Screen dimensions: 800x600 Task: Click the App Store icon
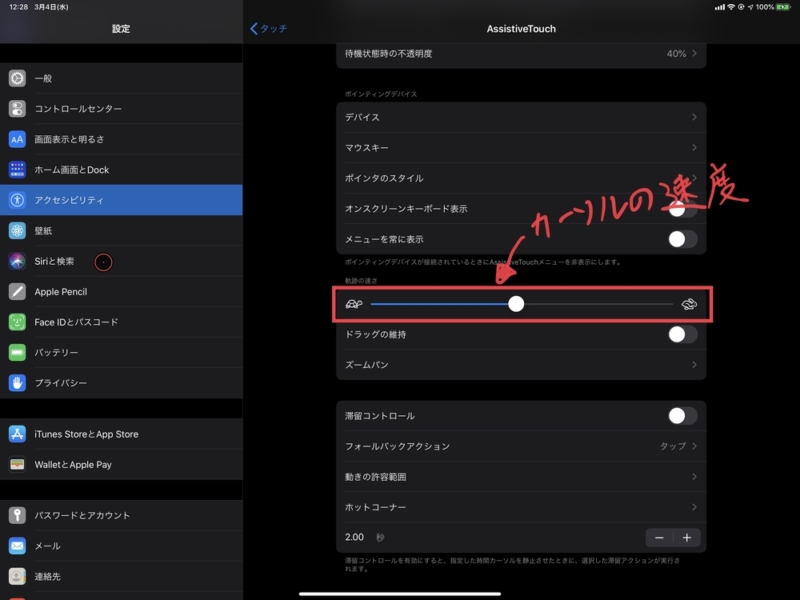point(17,434)
